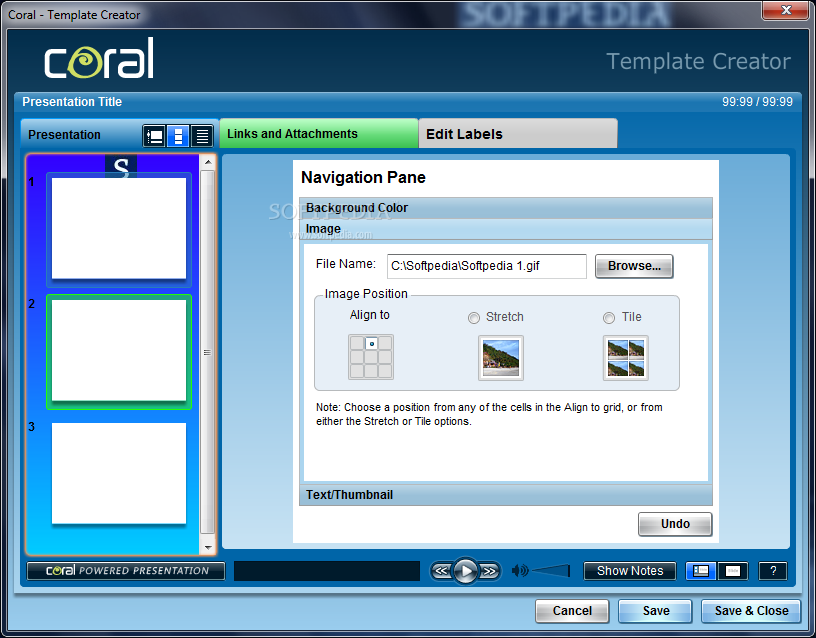Click the Cancel button
Screen dimensions: 816x638
572,611
